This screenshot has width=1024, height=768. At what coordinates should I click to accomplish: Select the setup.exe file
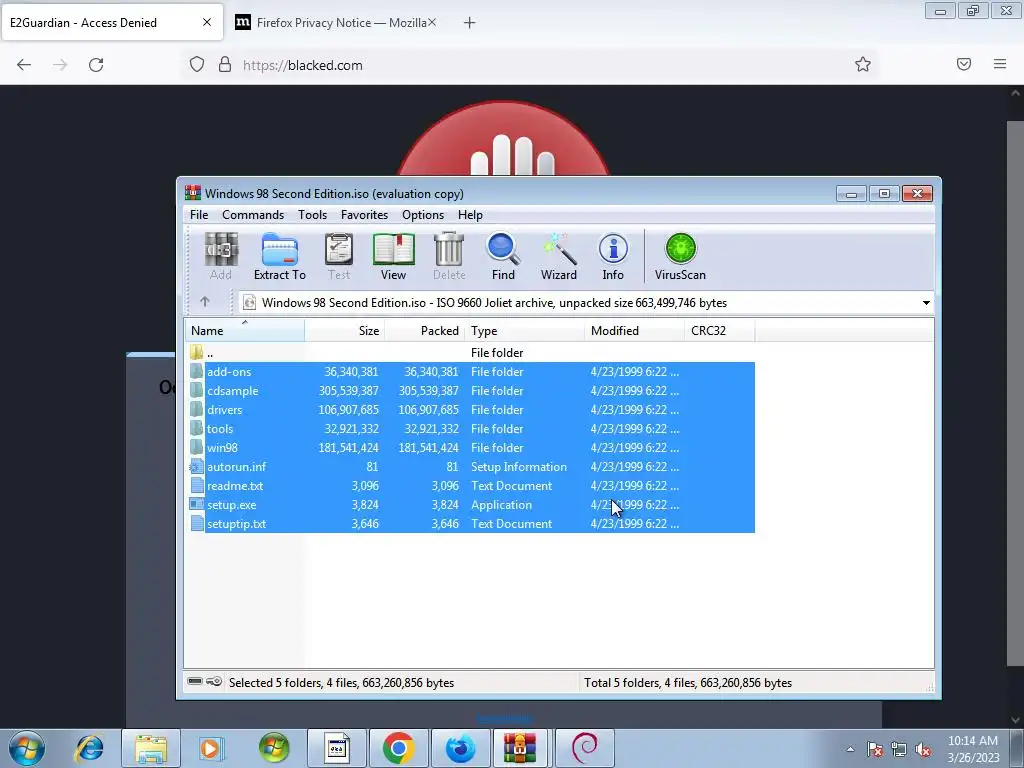coord(470,504)
